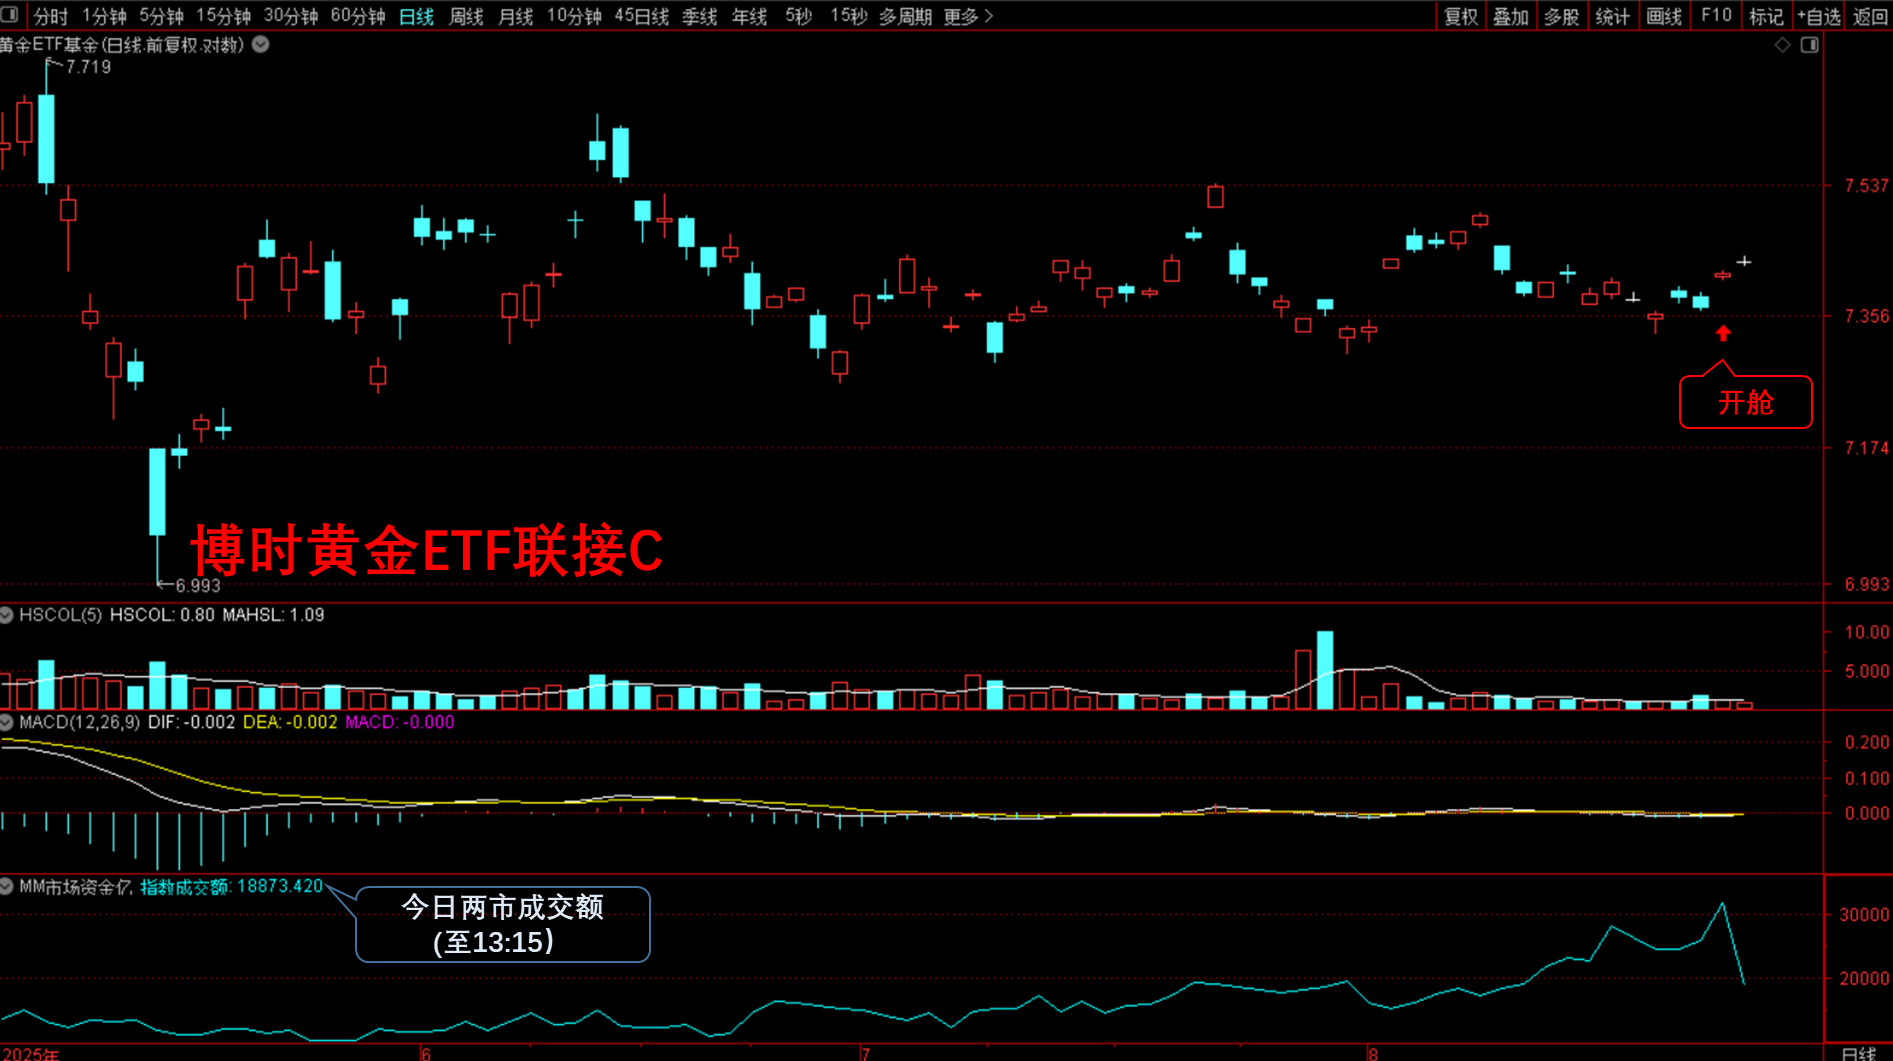The width and height of the screenshot is (1893, 1061).
Task: Click the 30000 value on volume axis
Action: (x=1864, y=915)
